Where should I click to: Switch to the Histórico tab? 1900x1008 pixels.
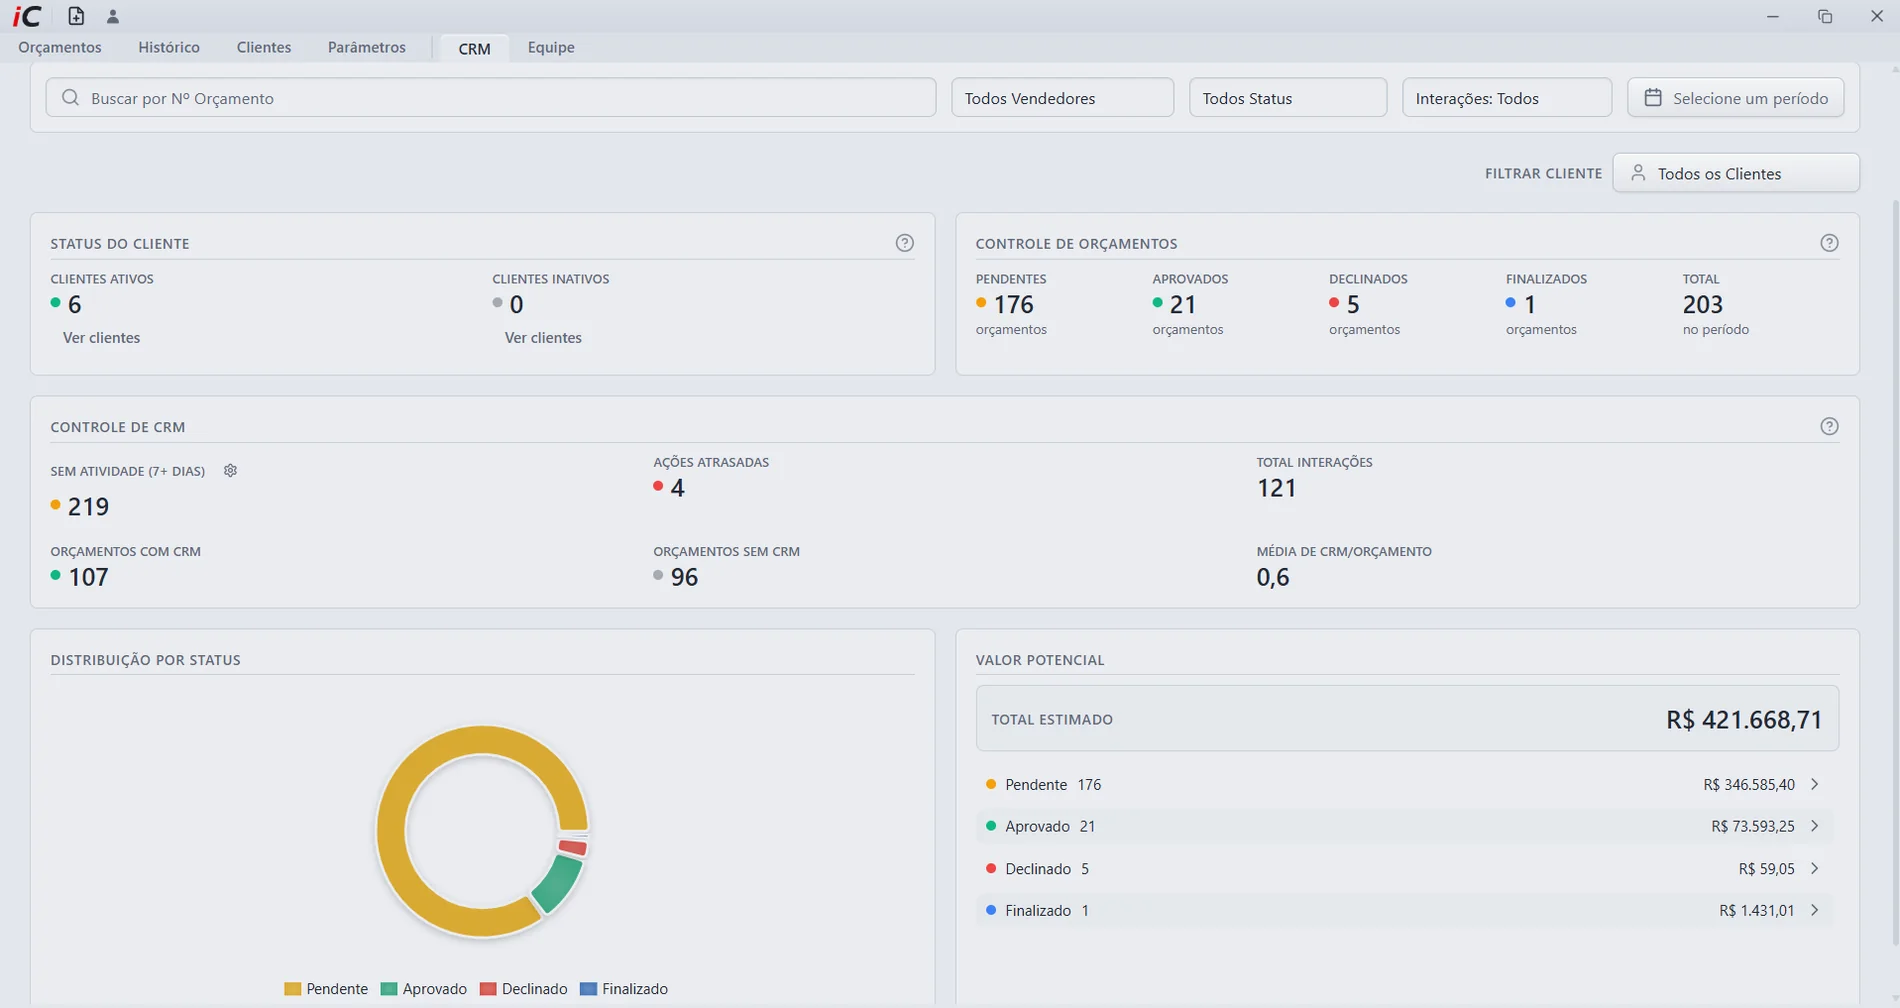point(169,47)
